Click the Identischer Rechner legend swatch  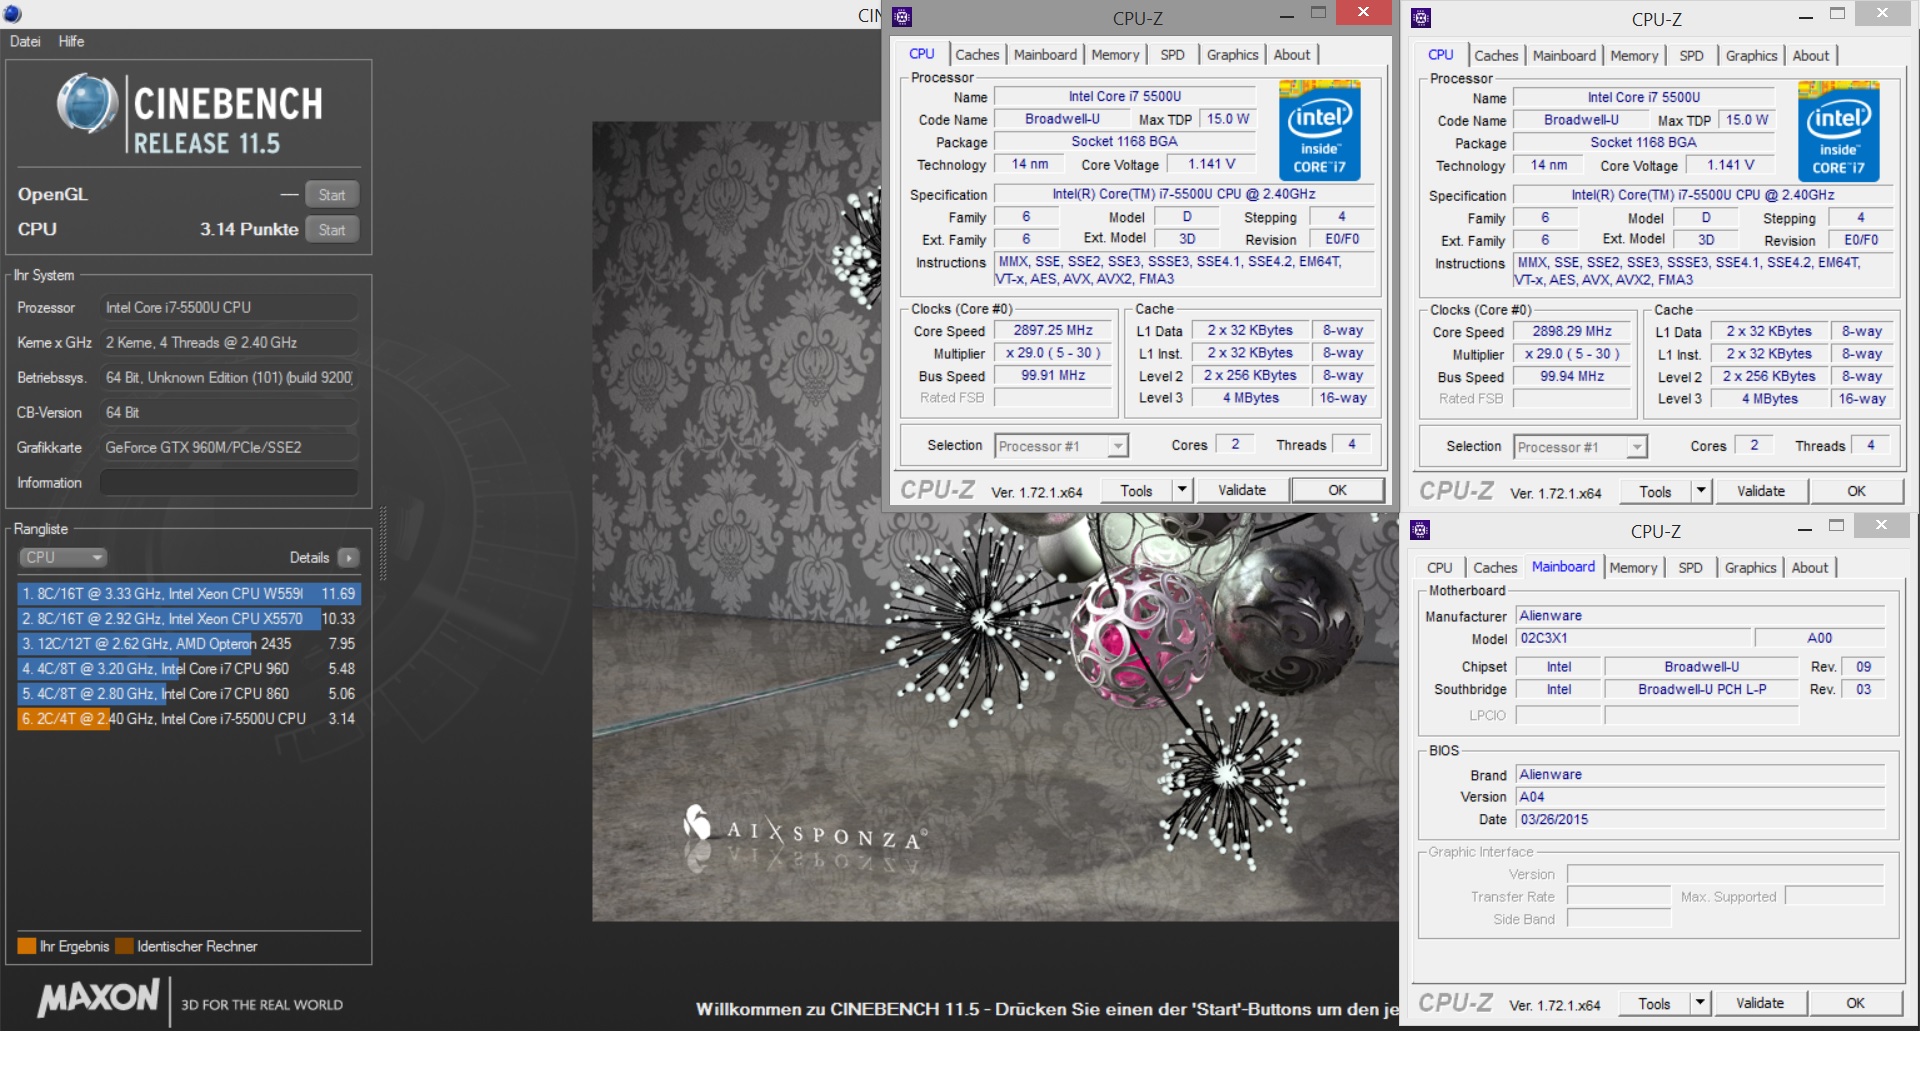pyautogui.click(x=124, y=946)
